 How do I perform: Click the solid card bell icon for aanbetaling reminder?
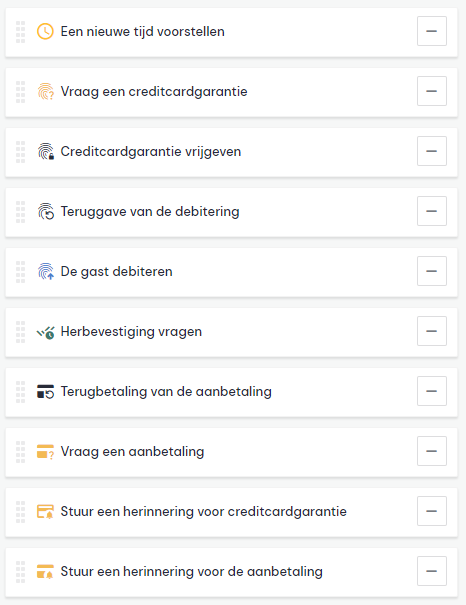coord(45,571)
